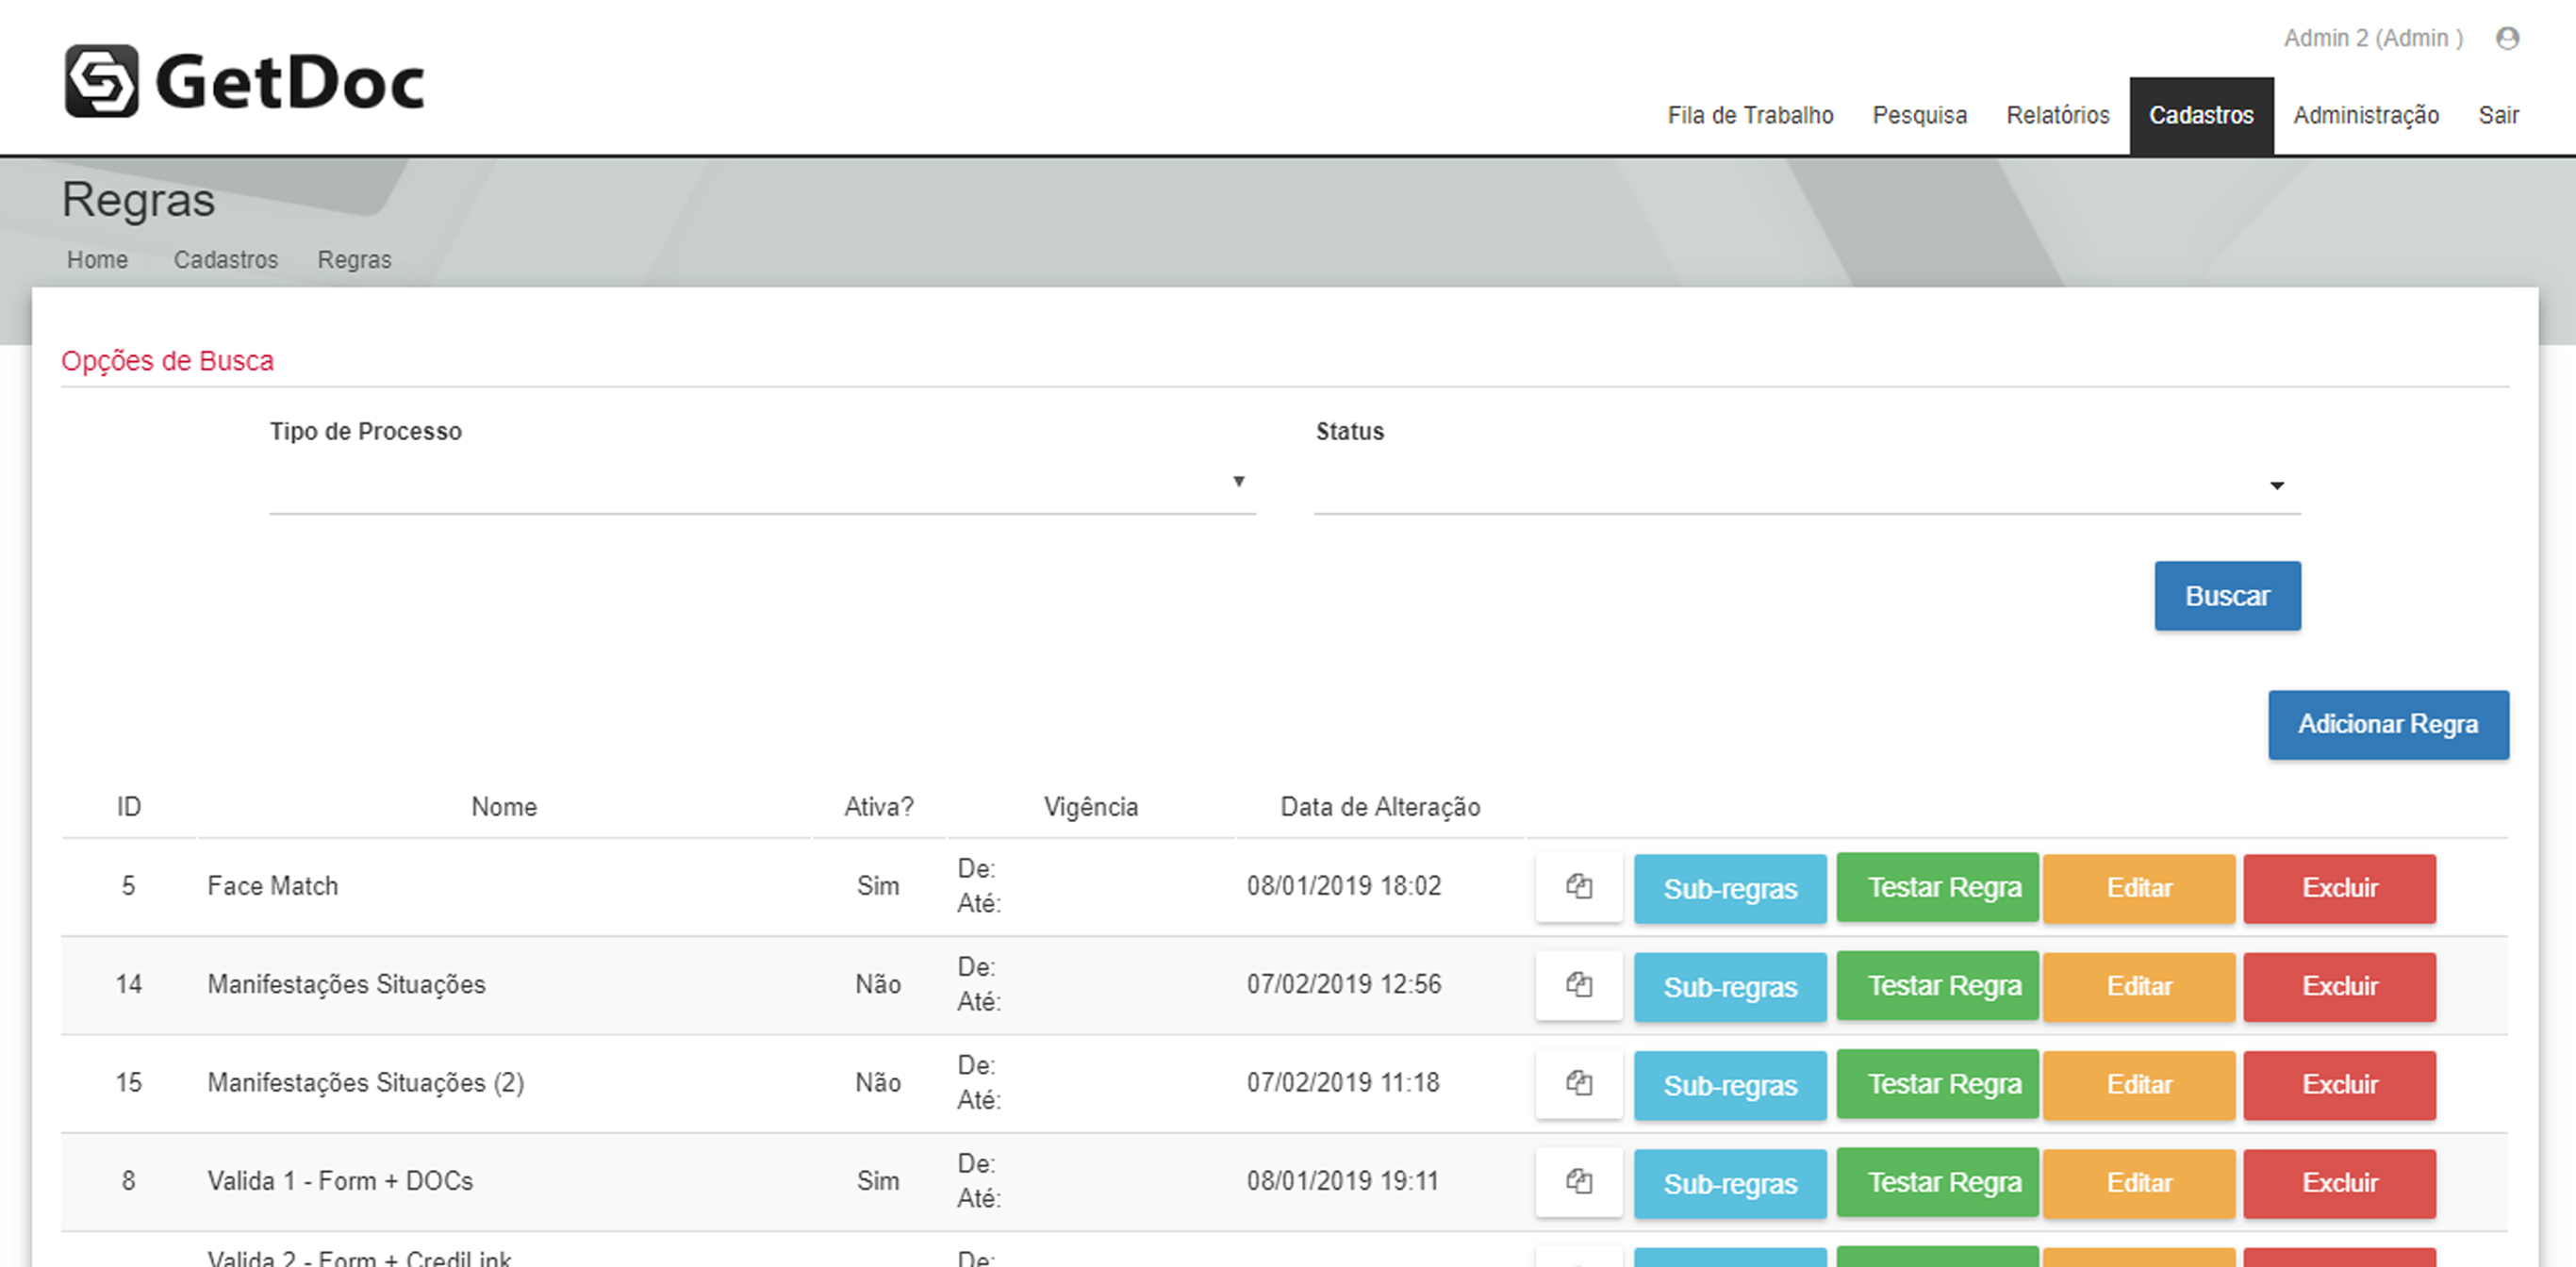Click Excluir for Valida 1 rule
The height and width of the screenshot is (1267, 2576).
point(2339,1184)
